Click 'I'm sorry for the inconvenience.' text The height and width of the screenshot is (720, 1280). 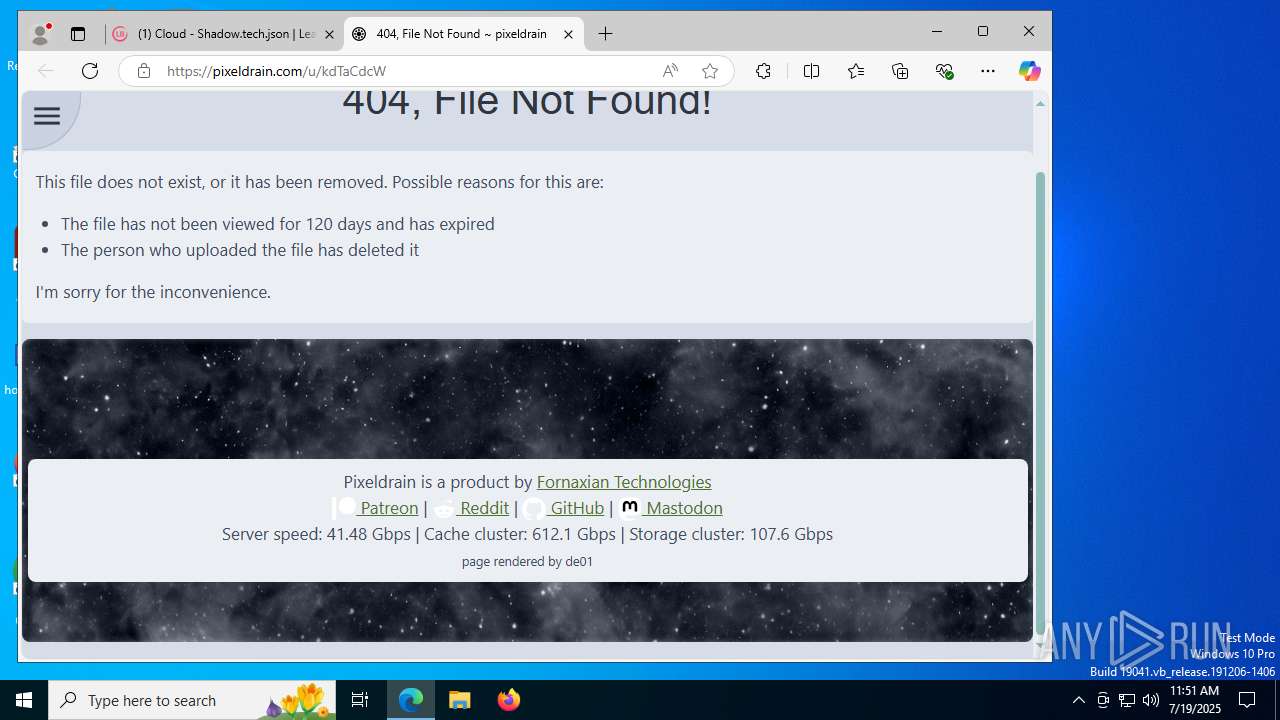153,292
